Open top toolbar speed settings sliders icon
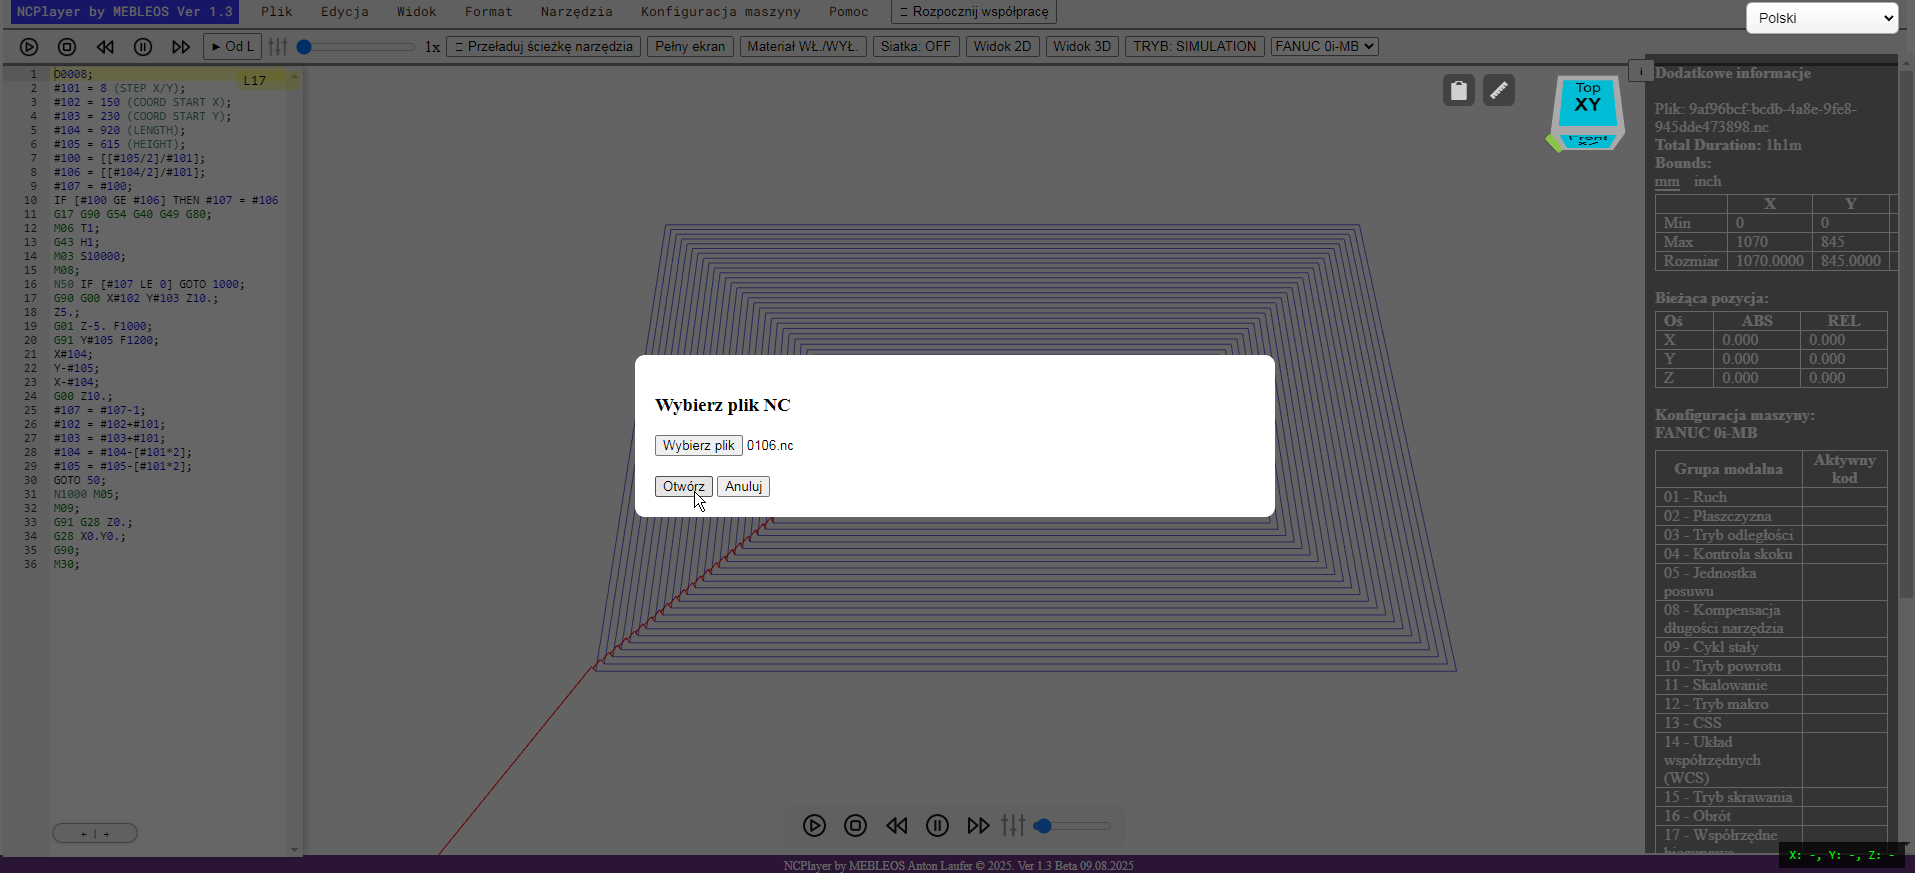Viewport: 1915px width, 873px height. pos(278,47)
